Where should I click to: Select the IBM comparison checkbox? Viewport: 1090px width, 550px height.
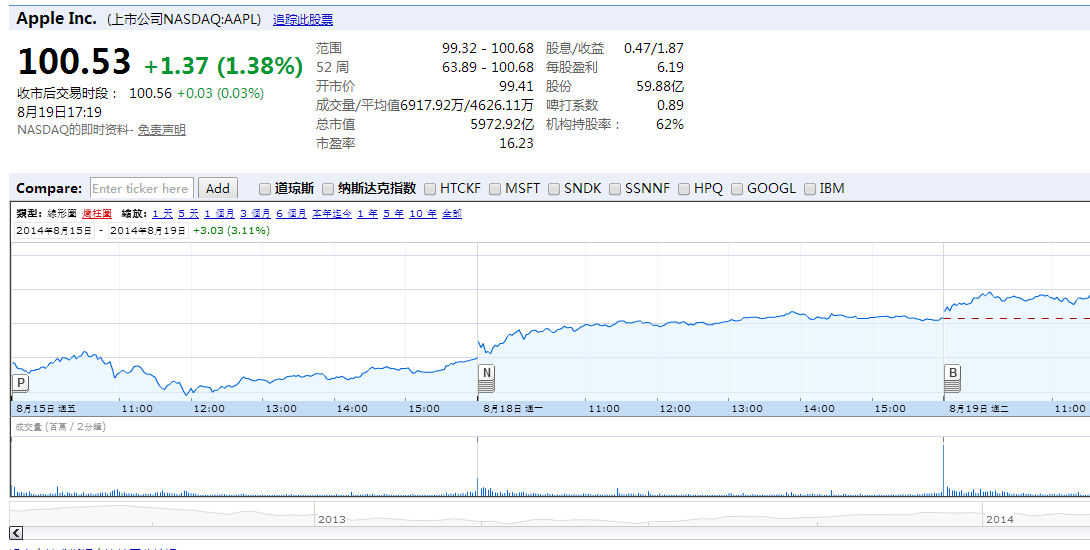(x=810, y=188)
